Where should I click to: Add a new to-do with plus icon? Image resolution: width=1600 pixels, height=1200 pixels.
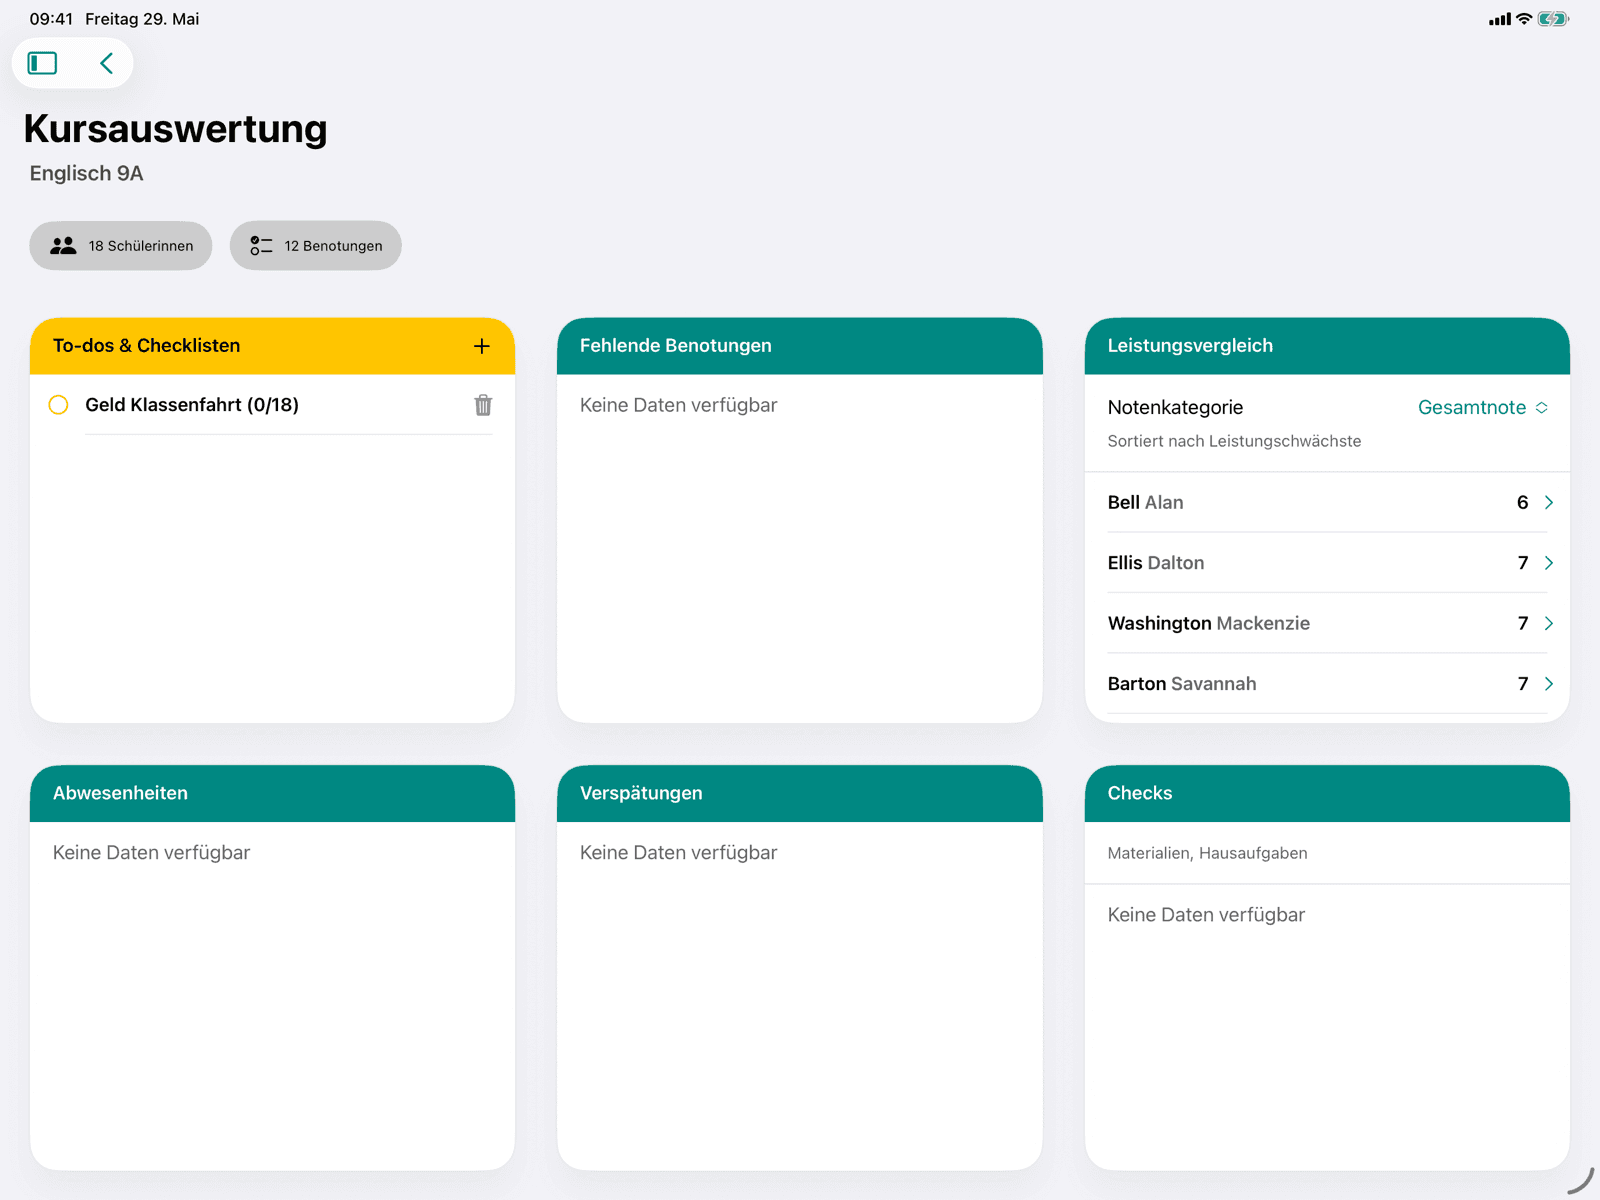click(482, 346)
